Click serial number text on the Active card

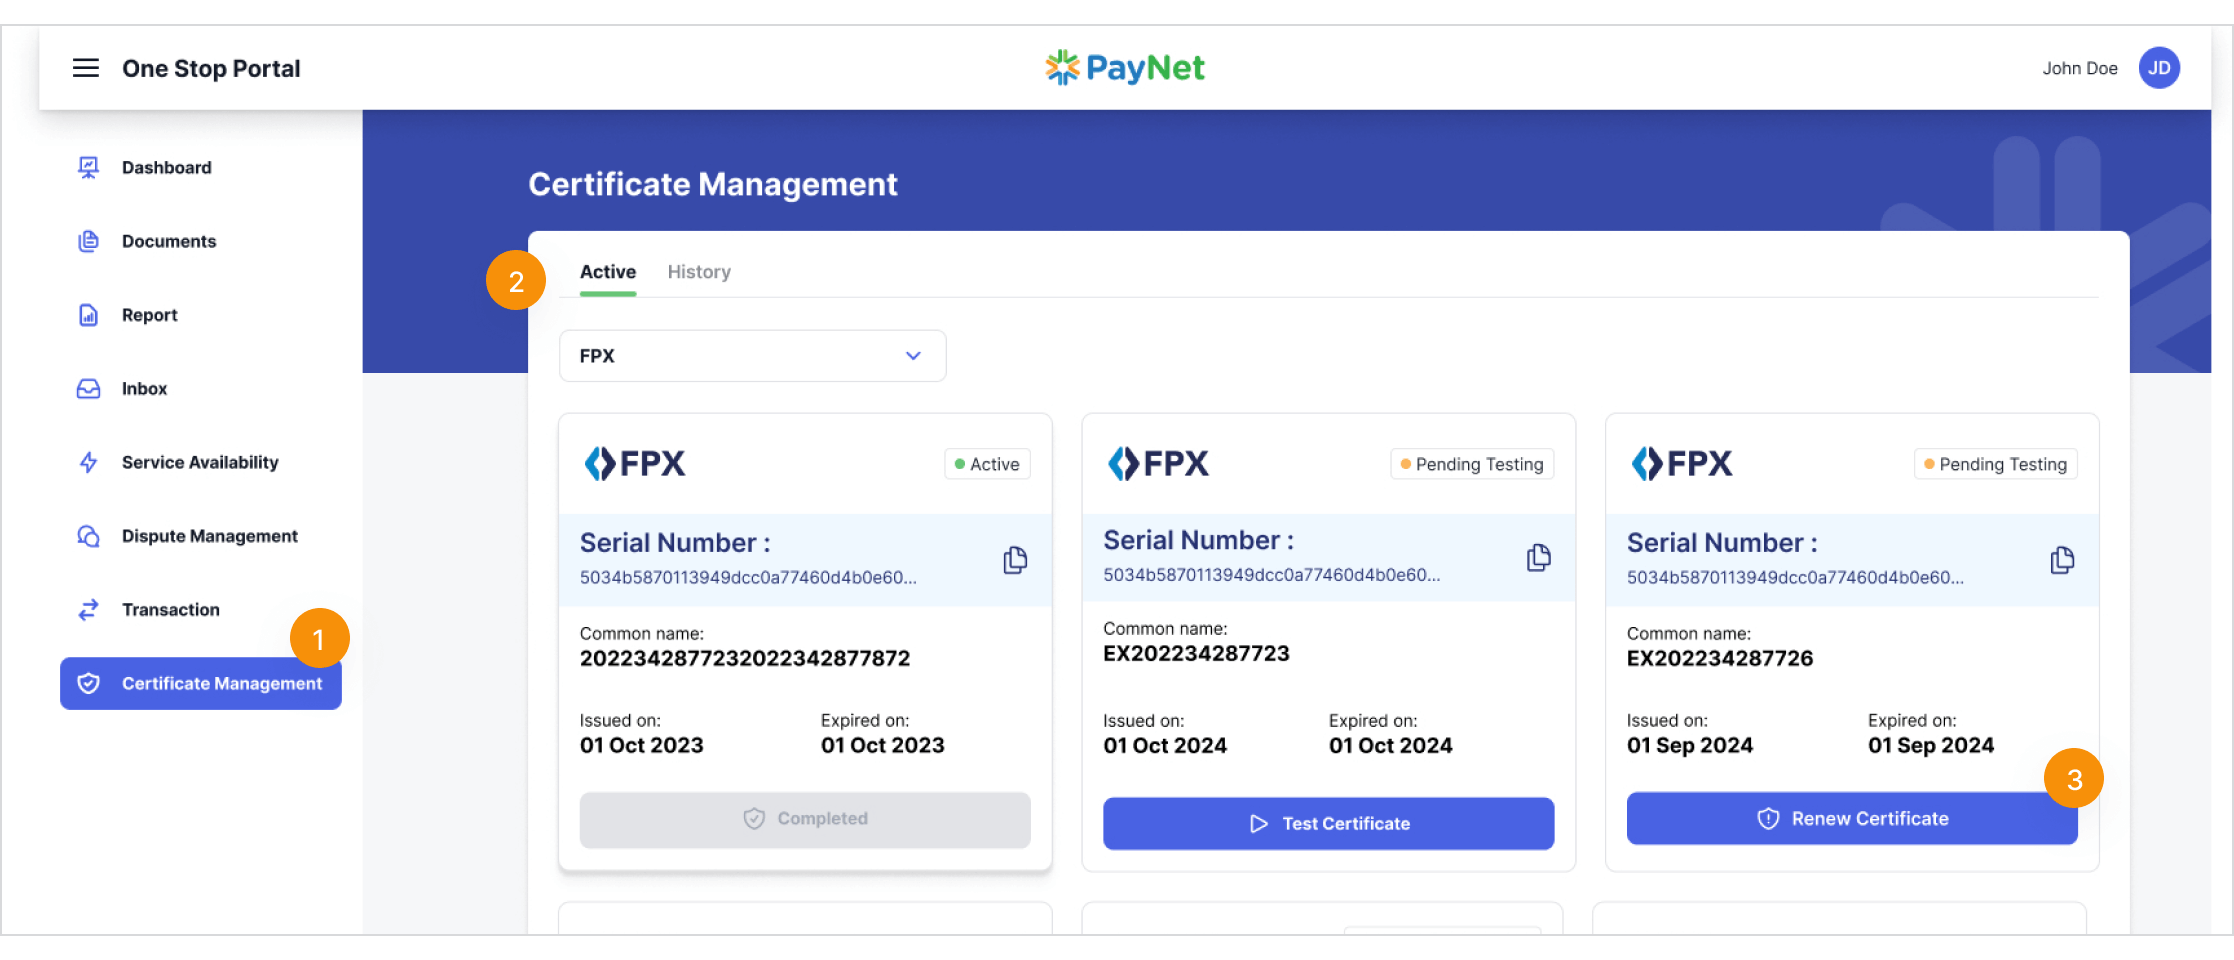click(x=748, y=578)
